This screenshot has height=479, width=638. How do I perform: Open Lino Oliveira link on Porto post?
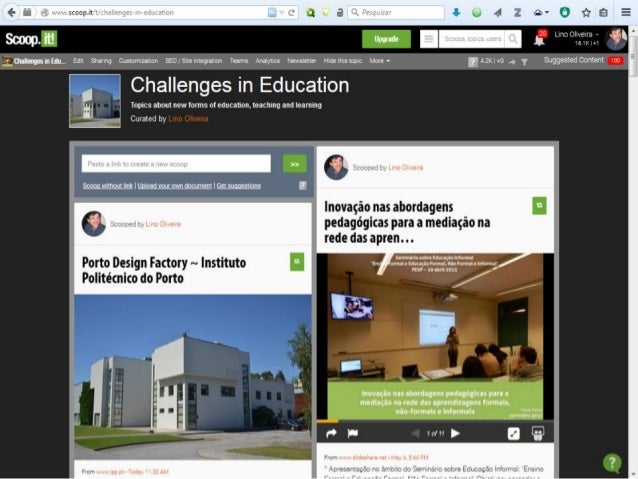pyautogui.click(x=163, y=224)
